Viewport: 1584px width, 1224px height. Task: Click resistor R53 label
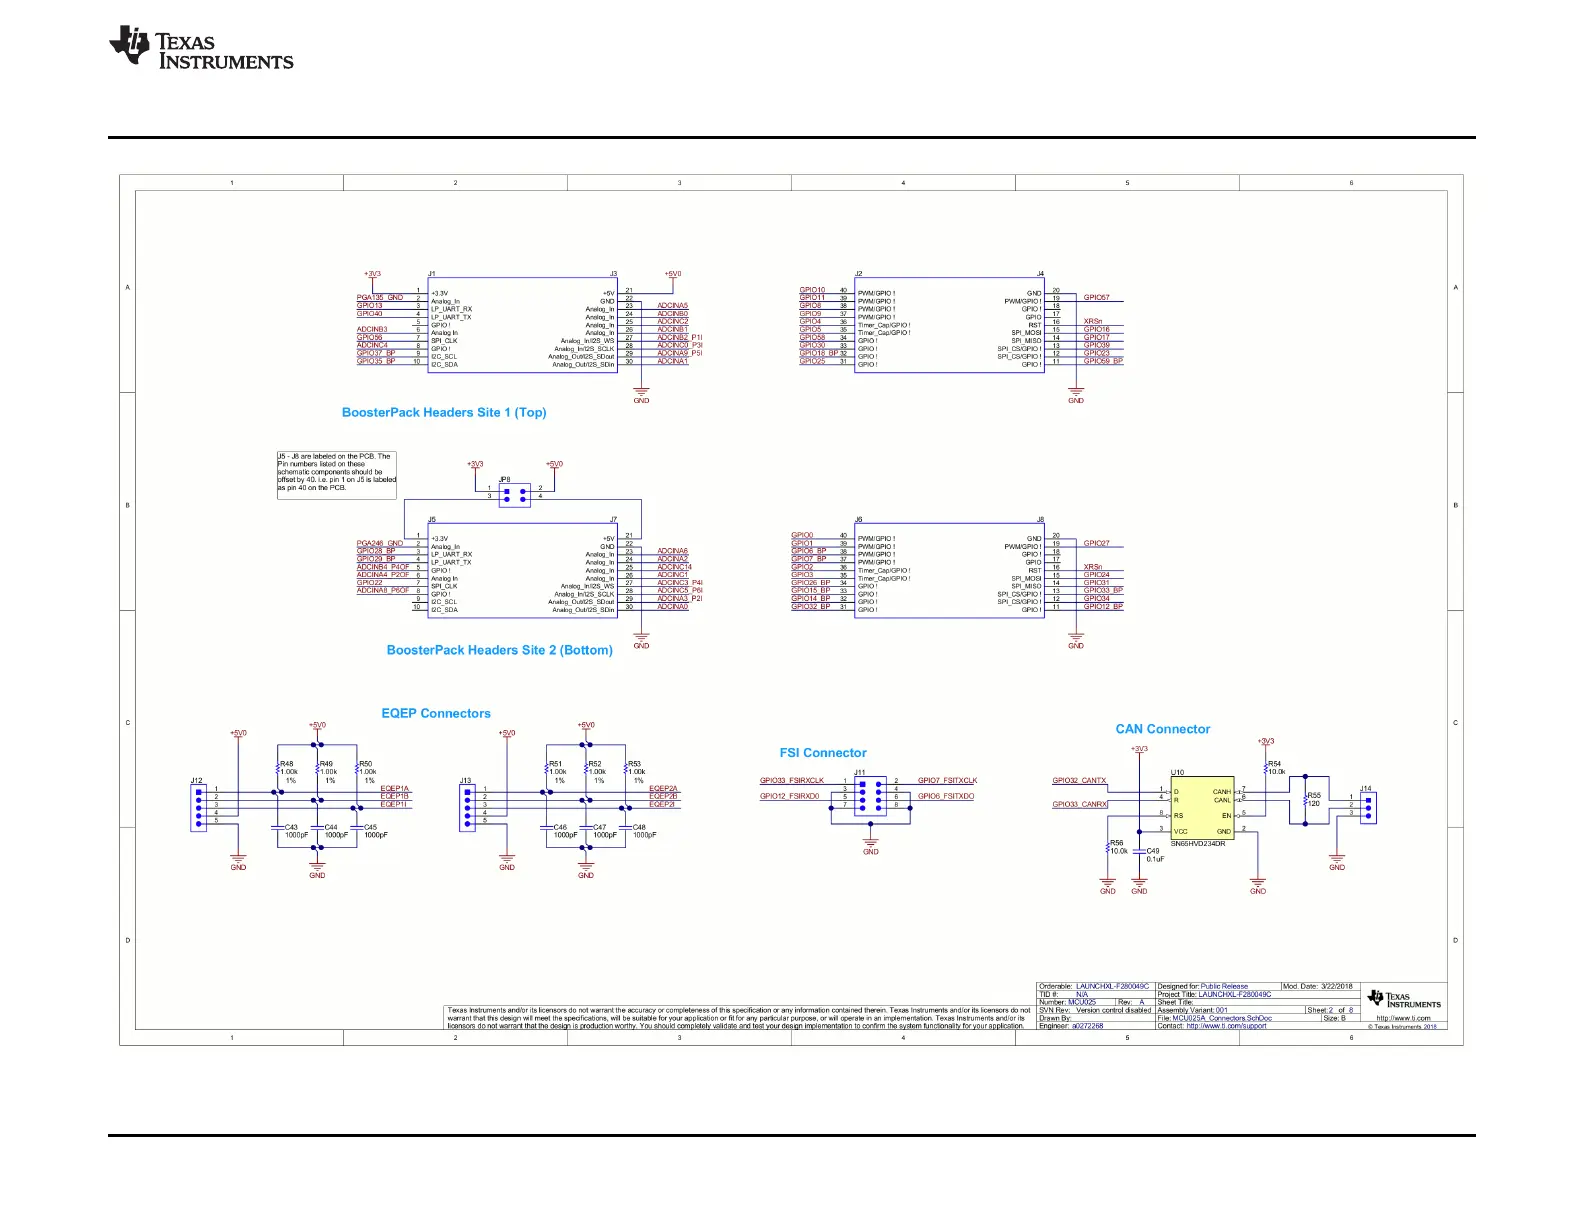(634, 764)
